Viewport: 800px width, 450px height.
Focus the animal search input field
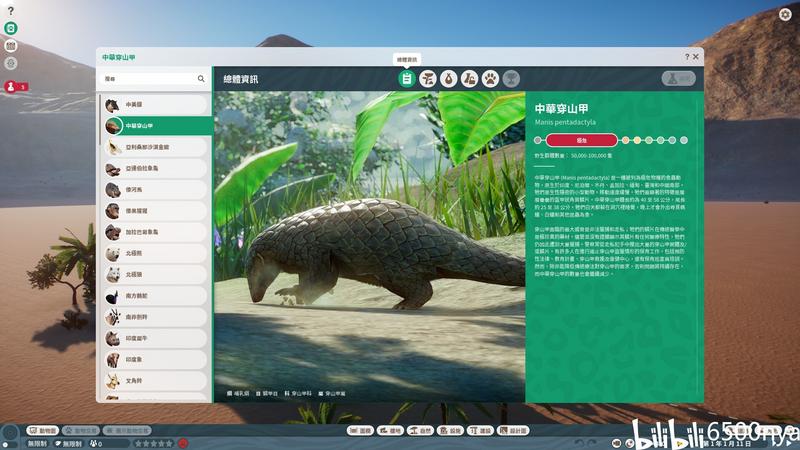click(x=154, y=79)
